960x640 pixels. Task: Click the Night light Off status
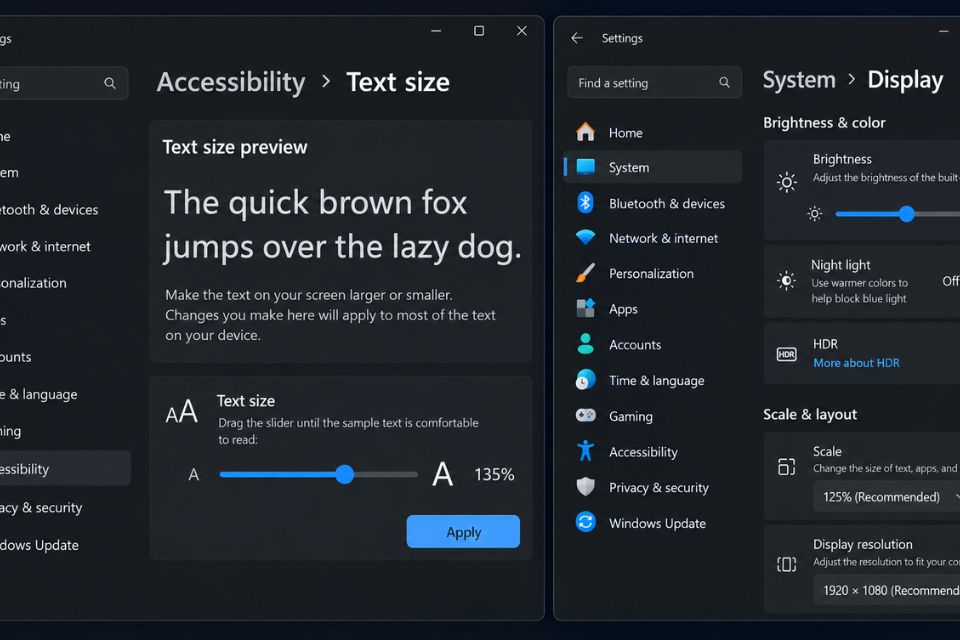[x=951, y=281]
